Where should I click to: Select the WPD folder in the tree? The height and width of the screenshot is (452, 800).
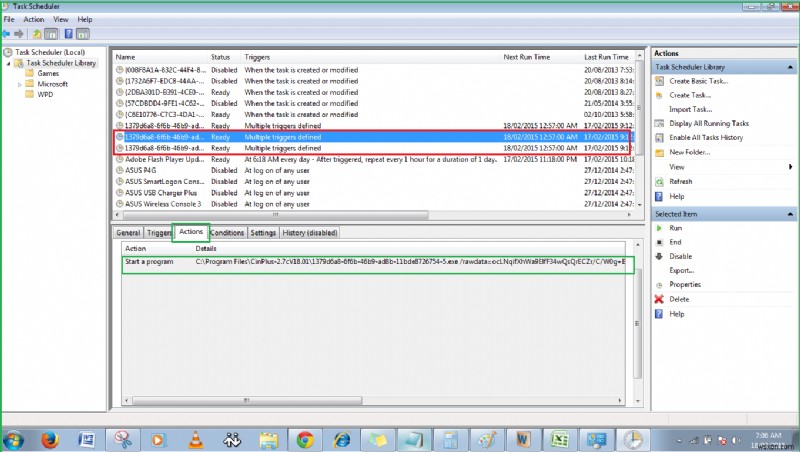(x=45, y=95)
